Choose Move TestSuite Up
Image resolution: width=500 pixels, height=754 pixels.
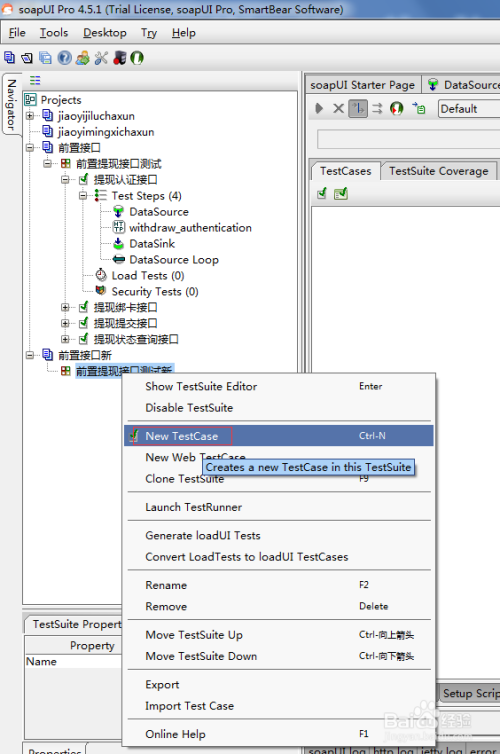(278, 635)
